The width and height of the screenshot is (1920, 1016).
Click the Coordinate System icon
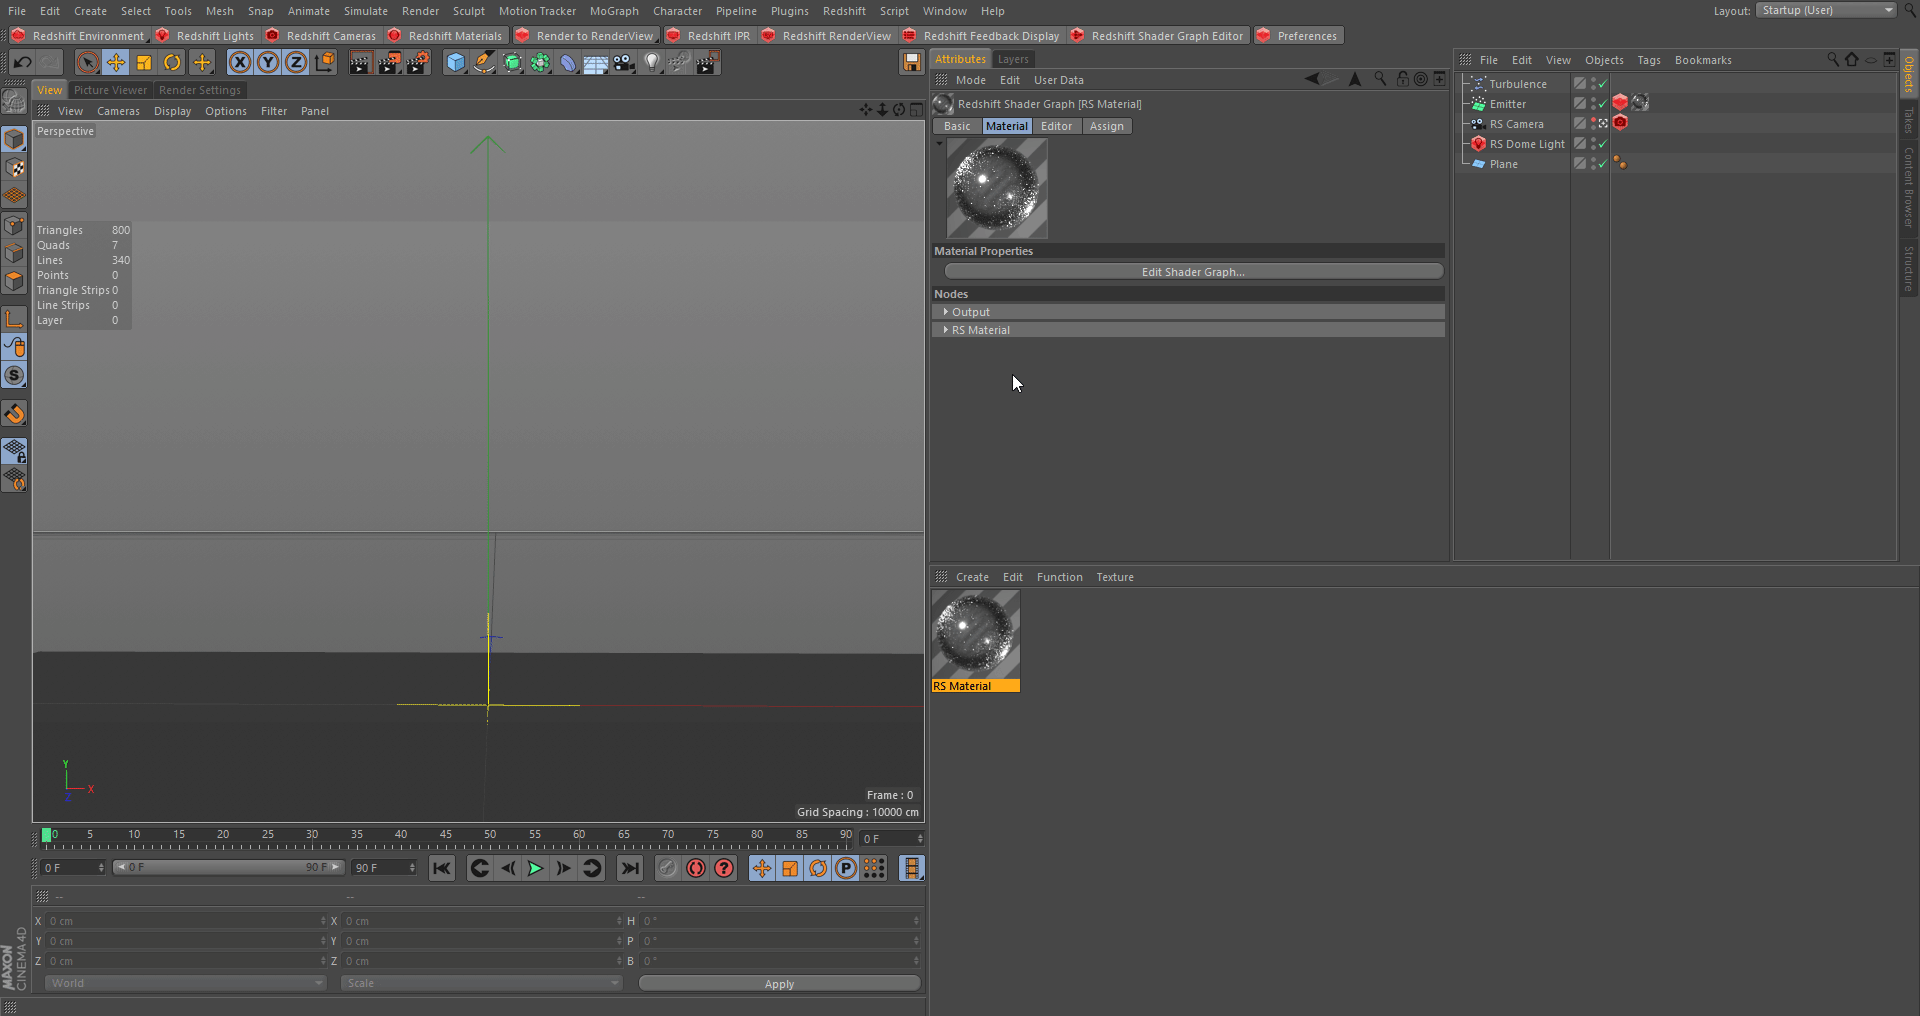click(x=324, y=63)
